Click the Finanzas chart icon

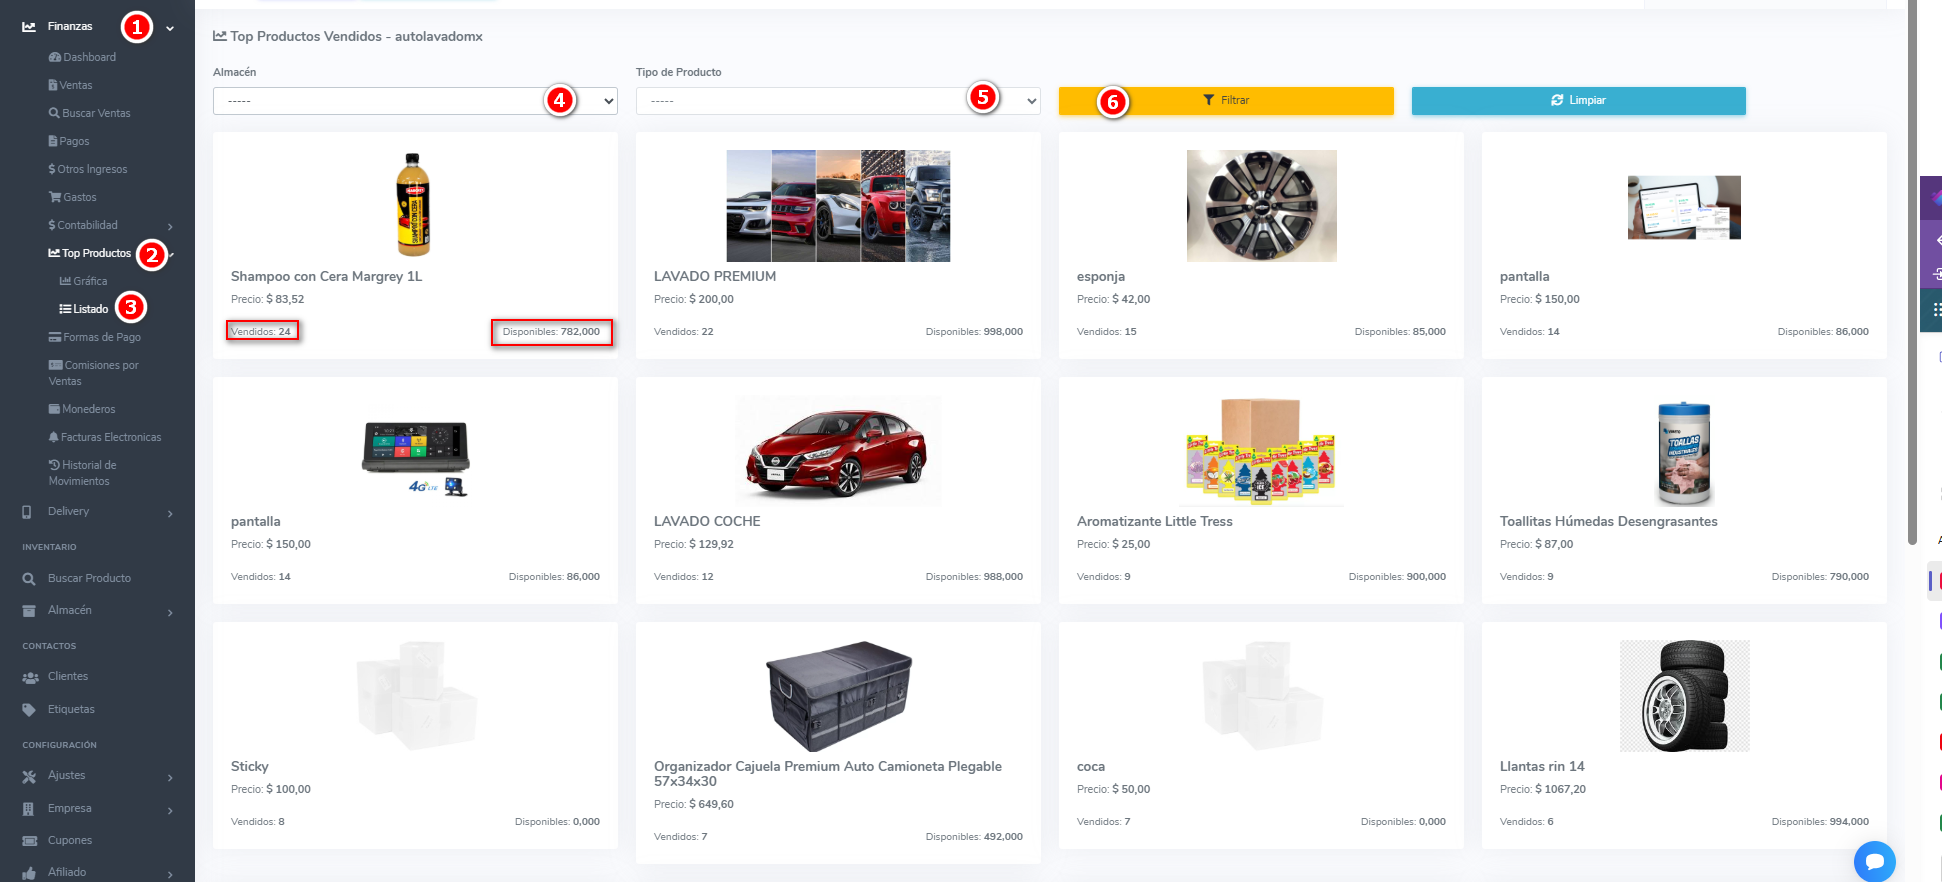pos(29,27)
